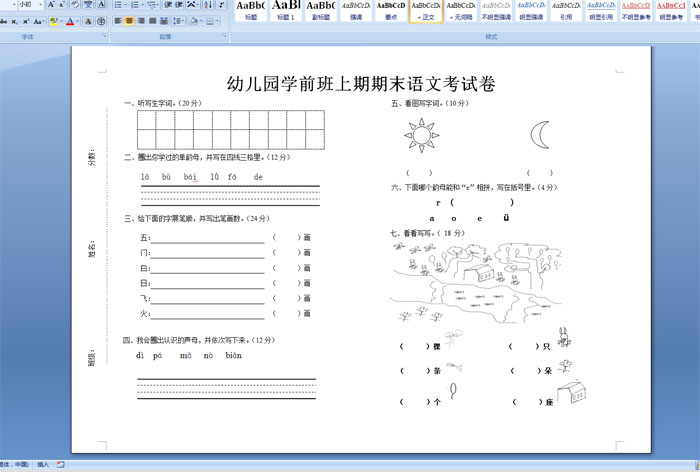Viewport: 700px width, 472px height.
Task: Click the Decrease Indent icon
Action: click(x=168, y=5)
